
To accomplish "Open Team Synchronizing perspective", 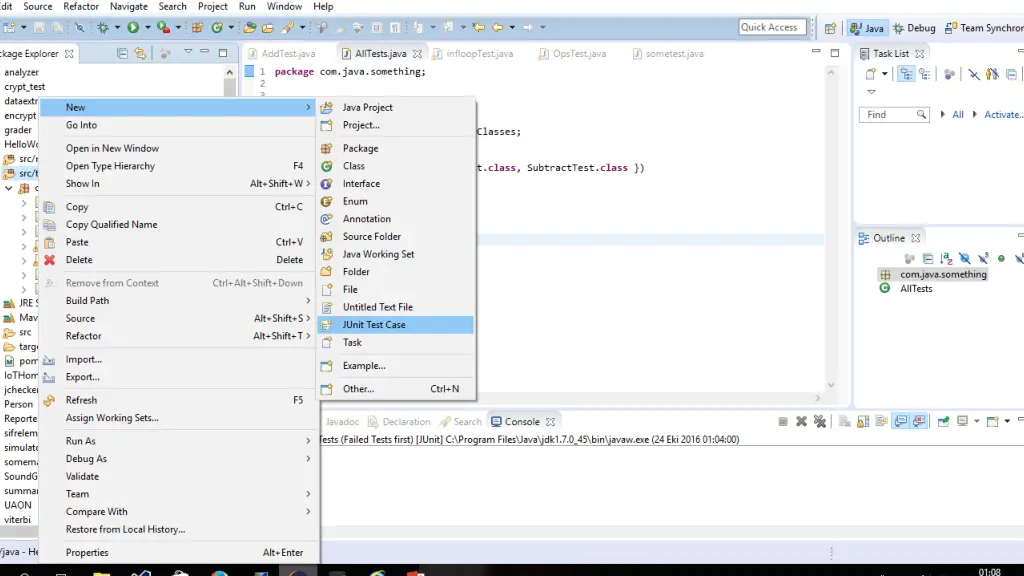I will tap(984, 28).
